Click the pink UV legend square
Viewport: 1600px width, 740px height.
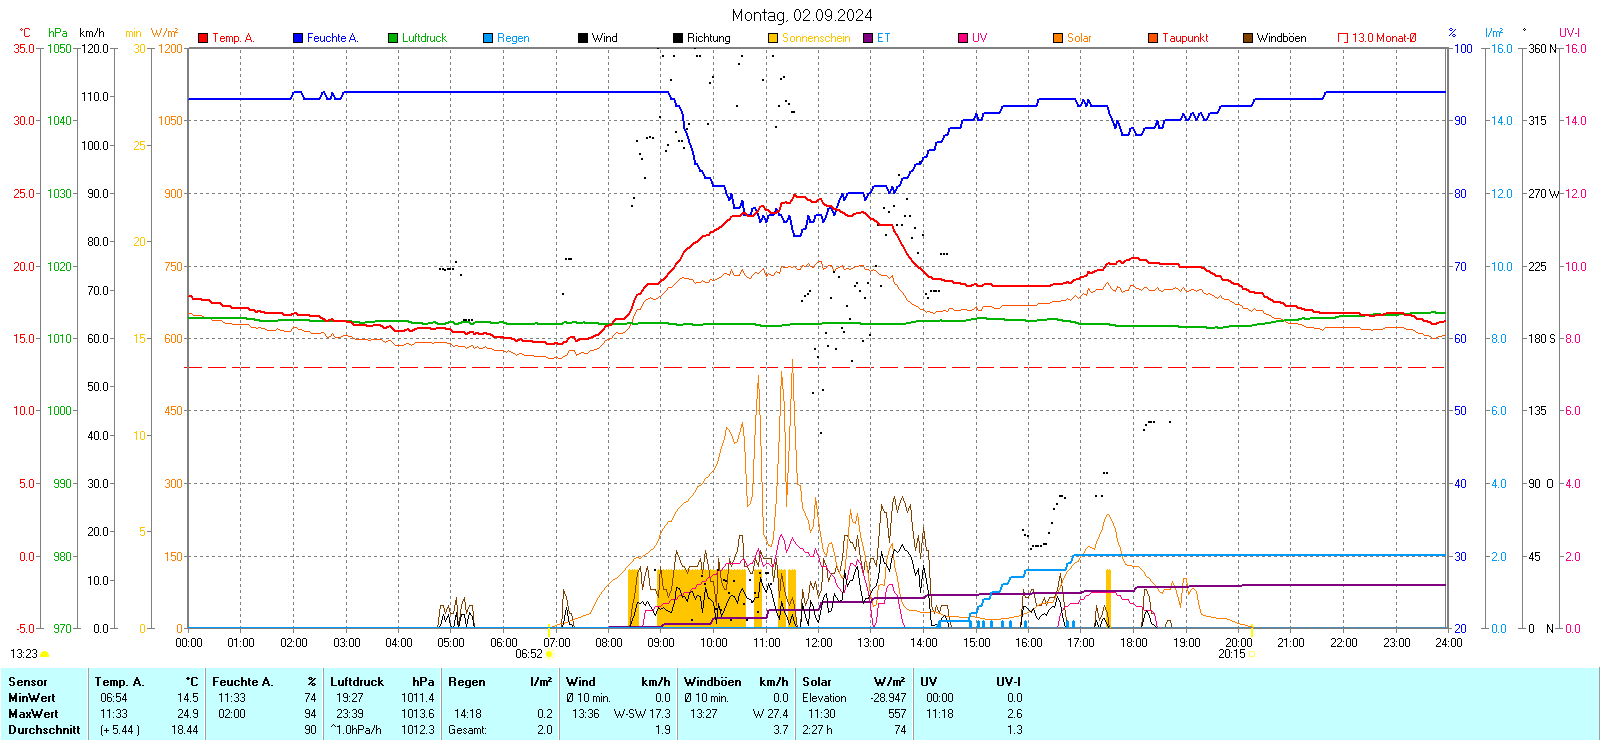pos(963,38)
